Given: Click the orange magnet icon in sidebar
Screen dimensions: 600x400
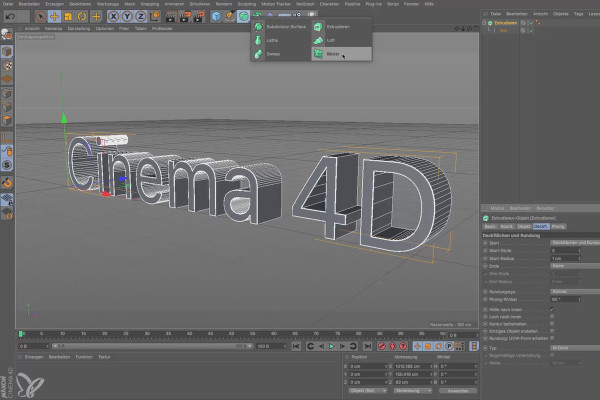Looking at the screenshot, I should click(7, 183).
